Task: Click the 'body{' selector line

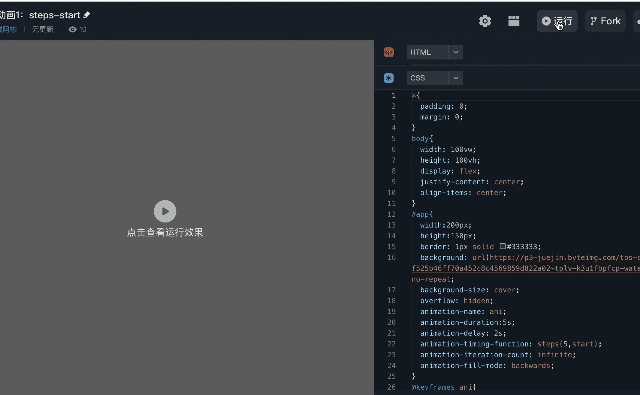Action: [x=422, y=139]
